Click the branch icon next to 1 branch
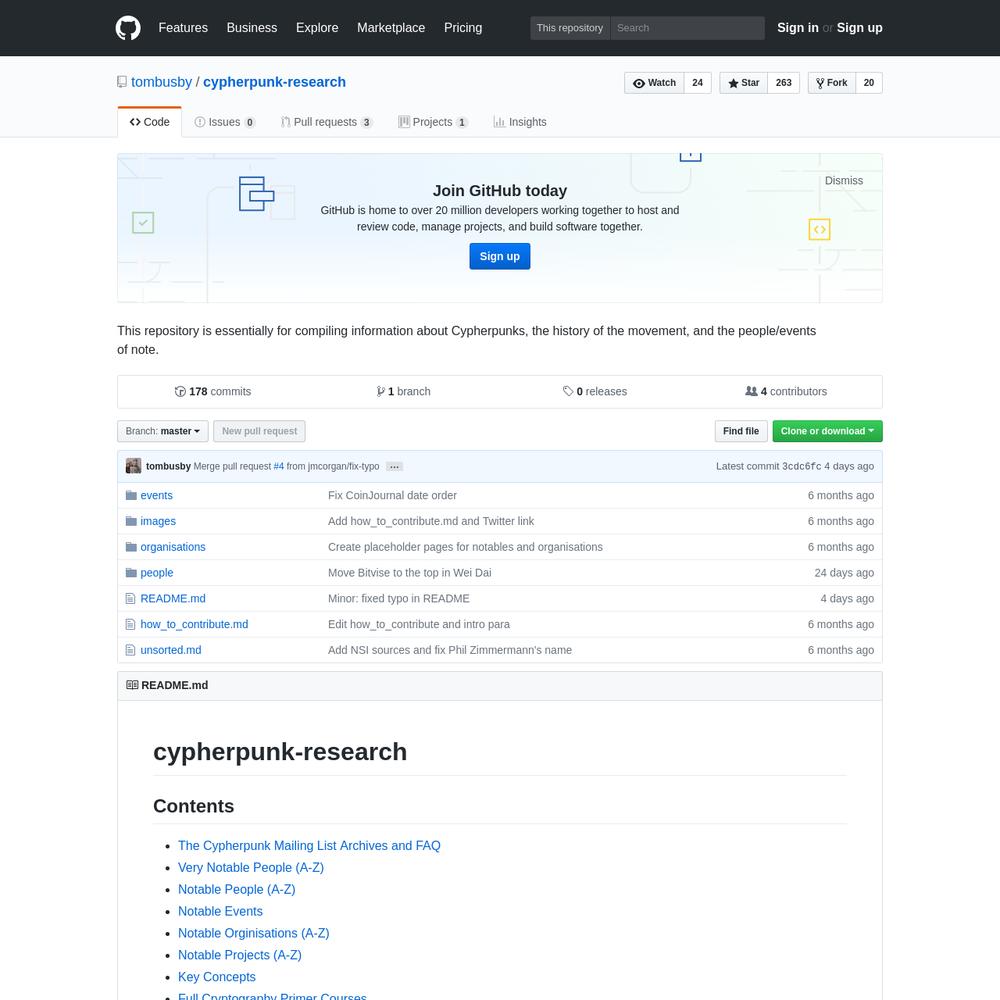The width and height of the screenshot is (1000, 1000). tap(381, 392)
